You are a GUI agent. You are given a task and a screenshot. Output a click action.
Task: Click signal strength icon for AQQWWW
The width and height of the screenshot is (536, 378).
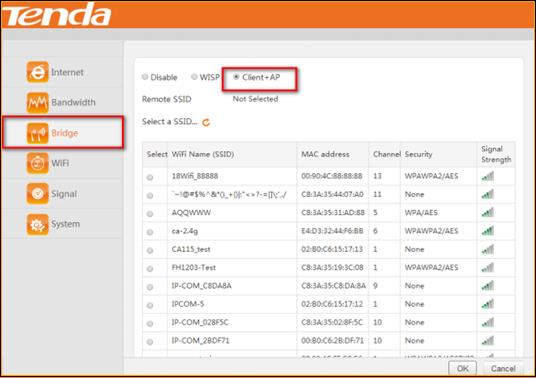[x=488, y=213]
